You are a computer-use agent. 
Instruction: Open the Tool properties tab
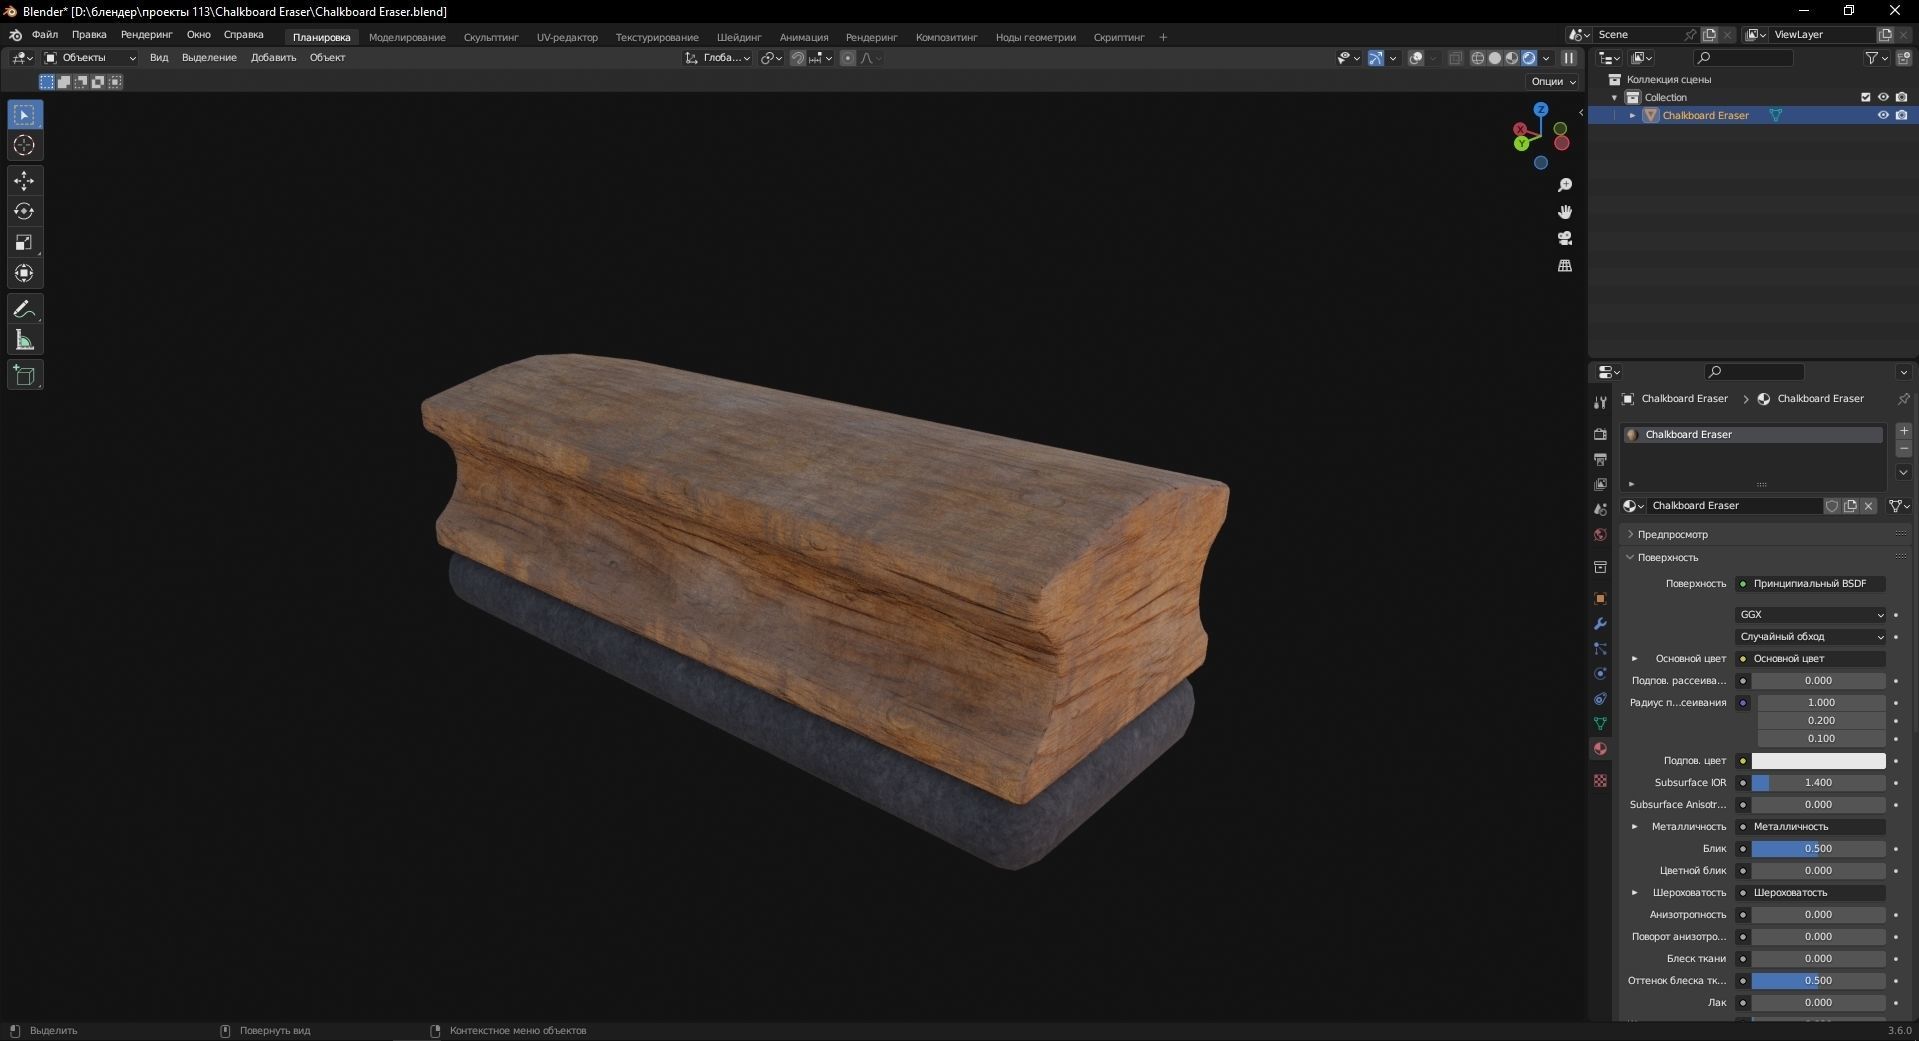(x=1600, y=402)
